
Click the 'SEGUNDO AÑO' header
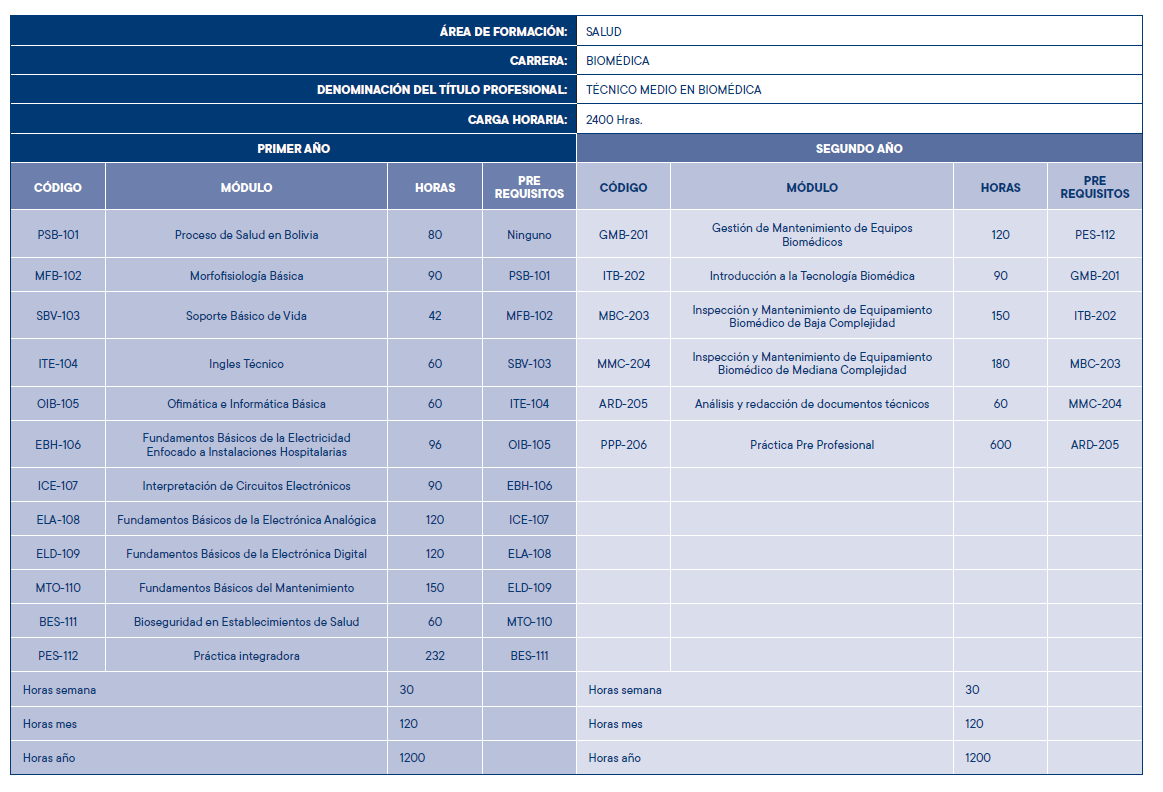point(859,148)
